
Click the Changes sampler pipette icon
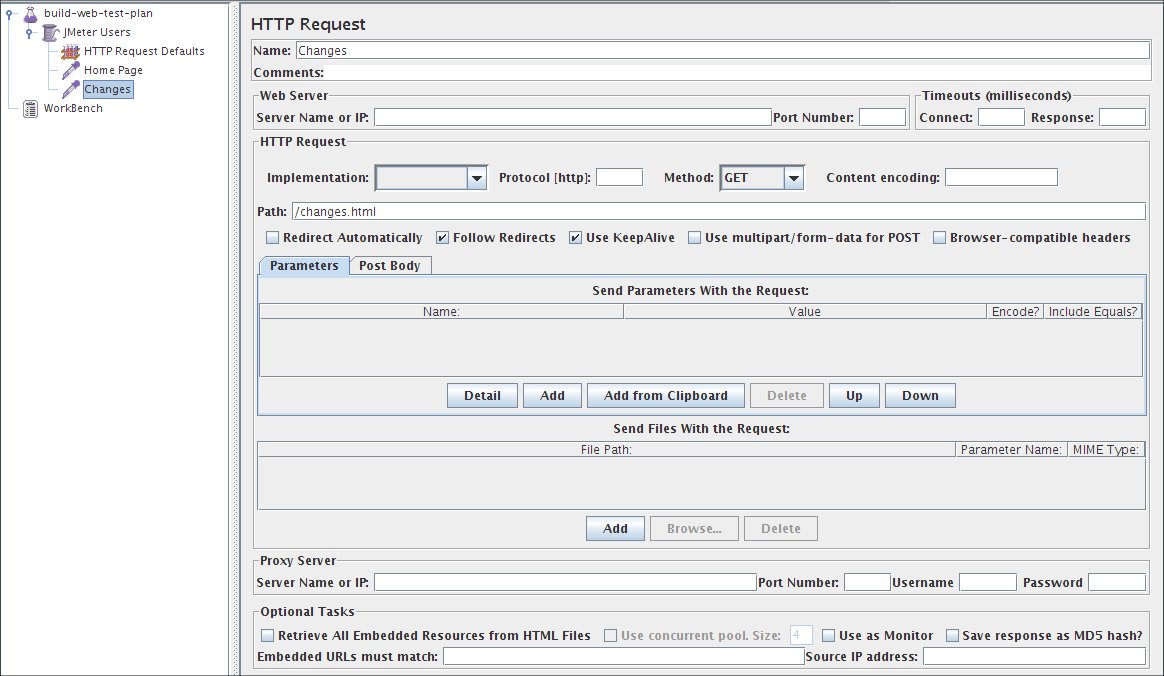(x=70, y=90)
